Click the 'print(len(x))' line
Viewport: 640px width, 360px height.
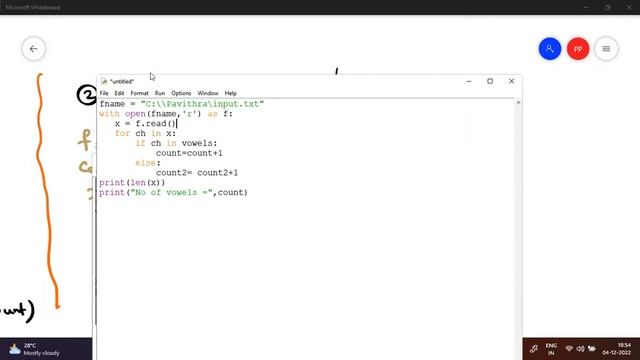pyautogui.click(x=132, y=182)
